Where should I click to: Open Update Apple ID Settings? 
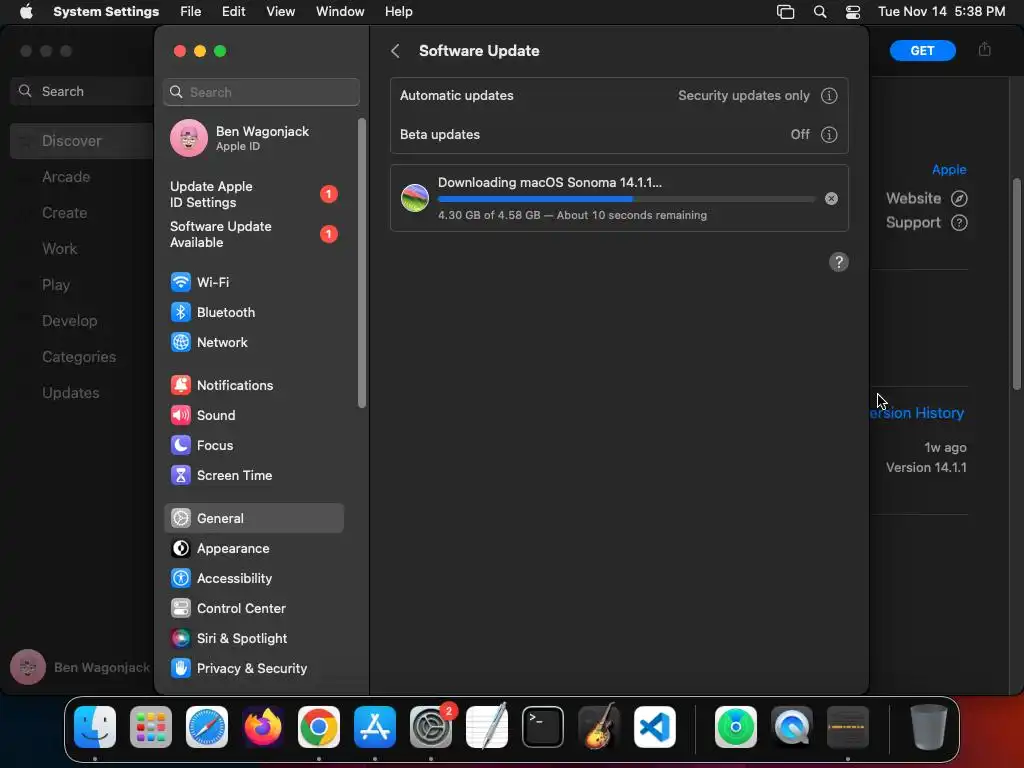pyautogui.click(x=253, y=195)
